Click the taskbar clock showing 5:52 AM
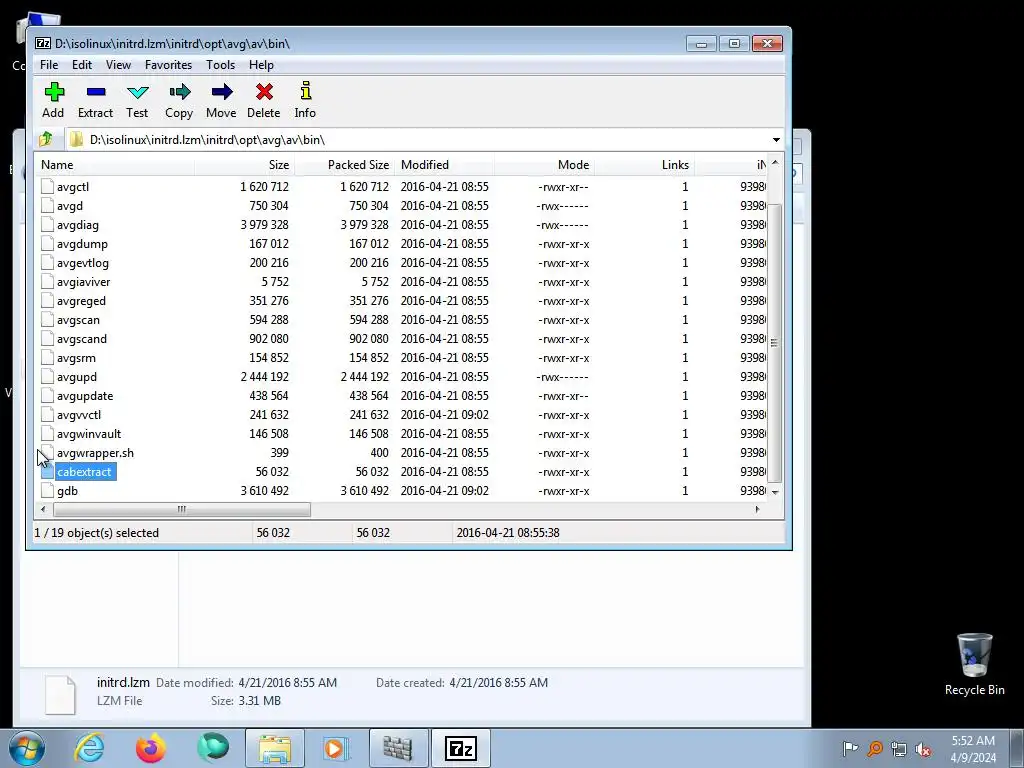 tap(973, 748)
